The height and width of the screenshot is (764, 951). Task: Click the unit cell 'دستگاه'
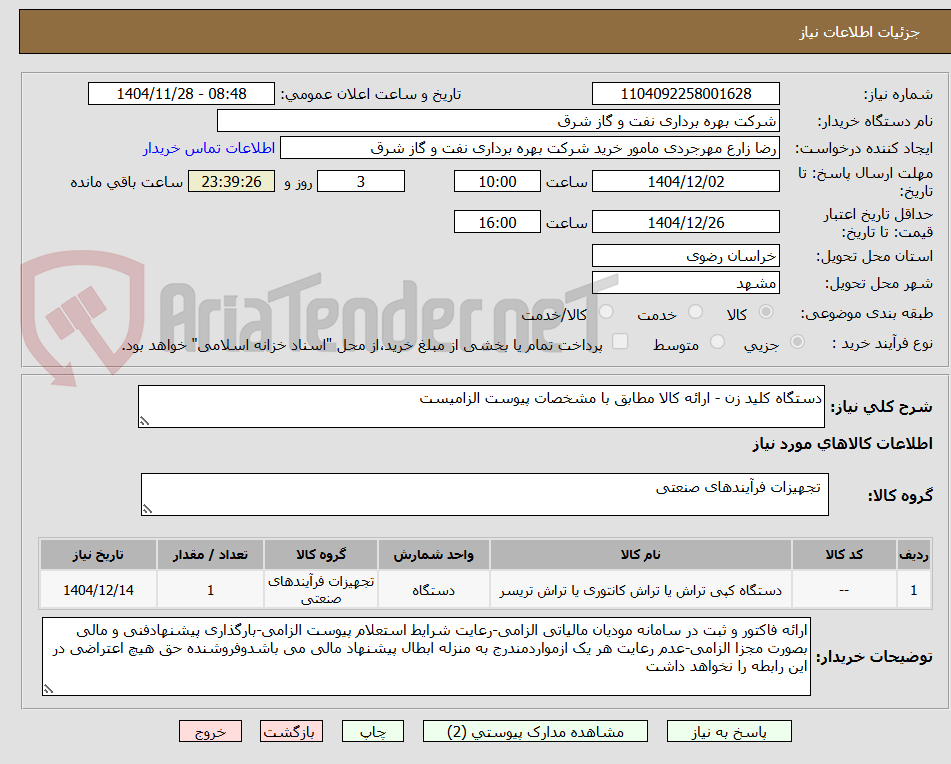pyautogui.click(x=434, y=590)
